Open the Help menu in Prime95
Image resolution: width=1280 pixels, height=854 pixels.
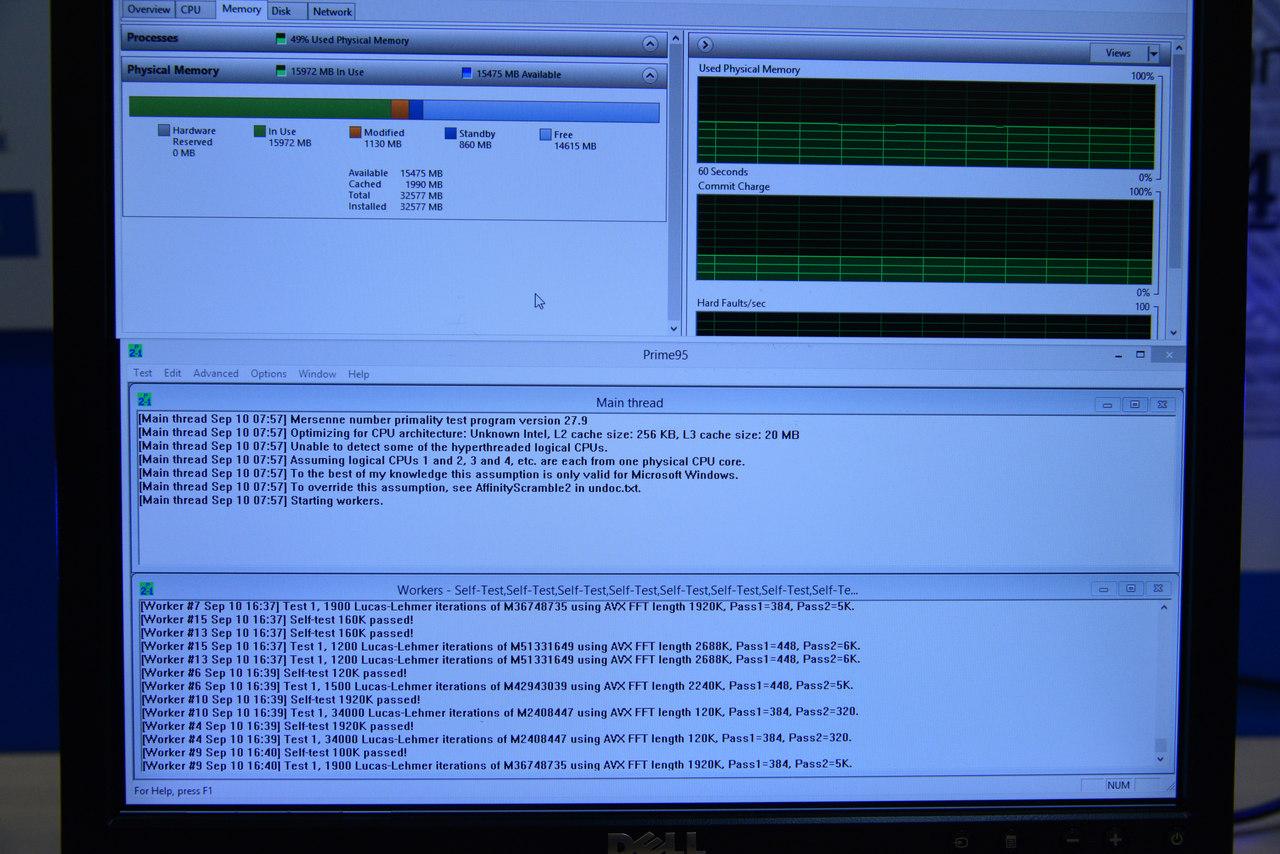tap(358, 374)
